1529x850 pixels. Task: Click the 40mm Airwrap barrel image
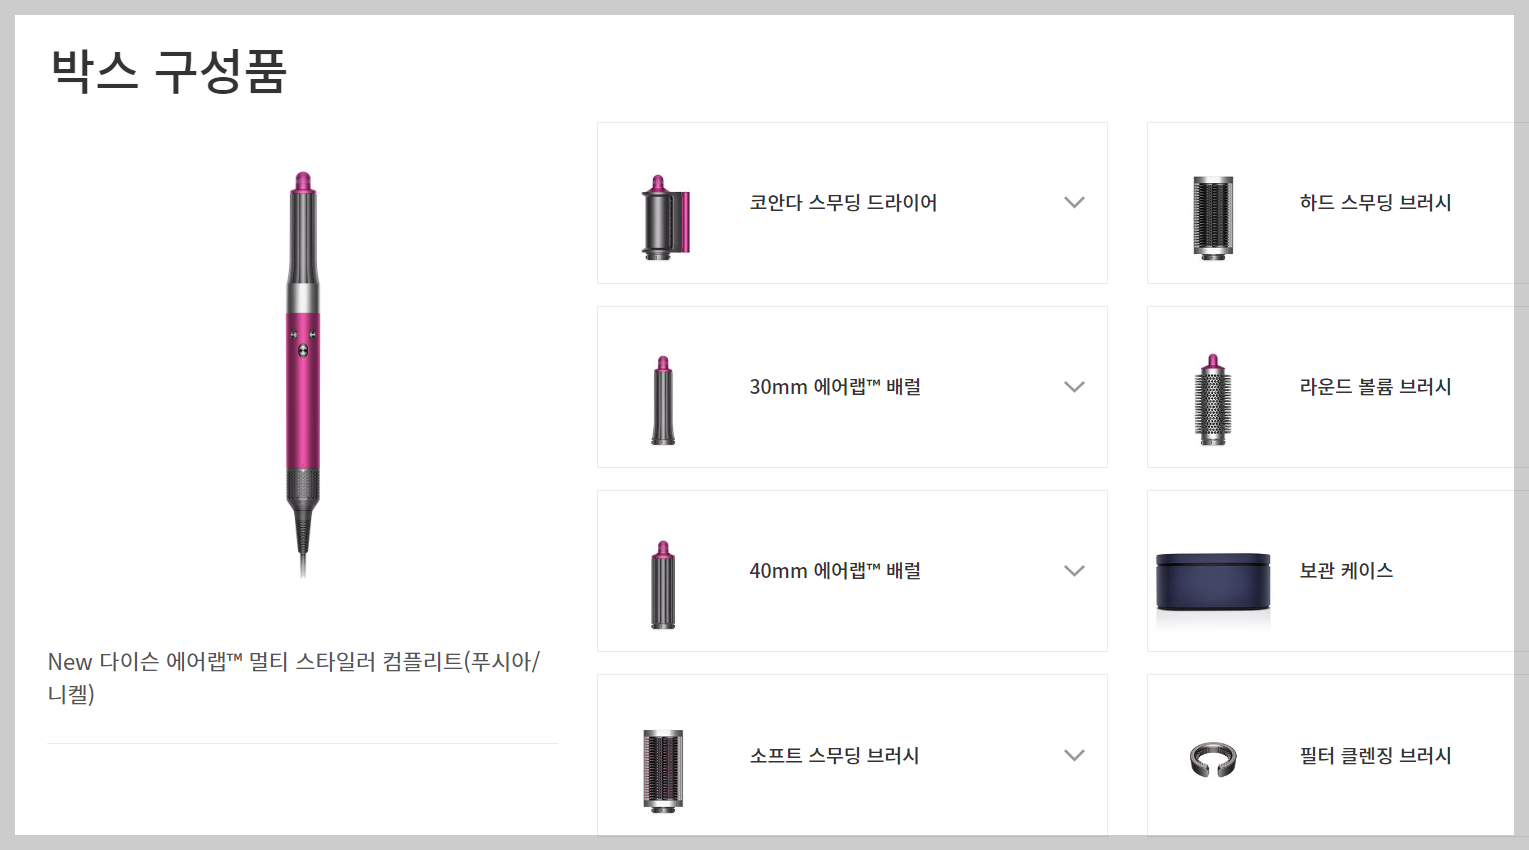pyautogui.click(x=663, y=585)
